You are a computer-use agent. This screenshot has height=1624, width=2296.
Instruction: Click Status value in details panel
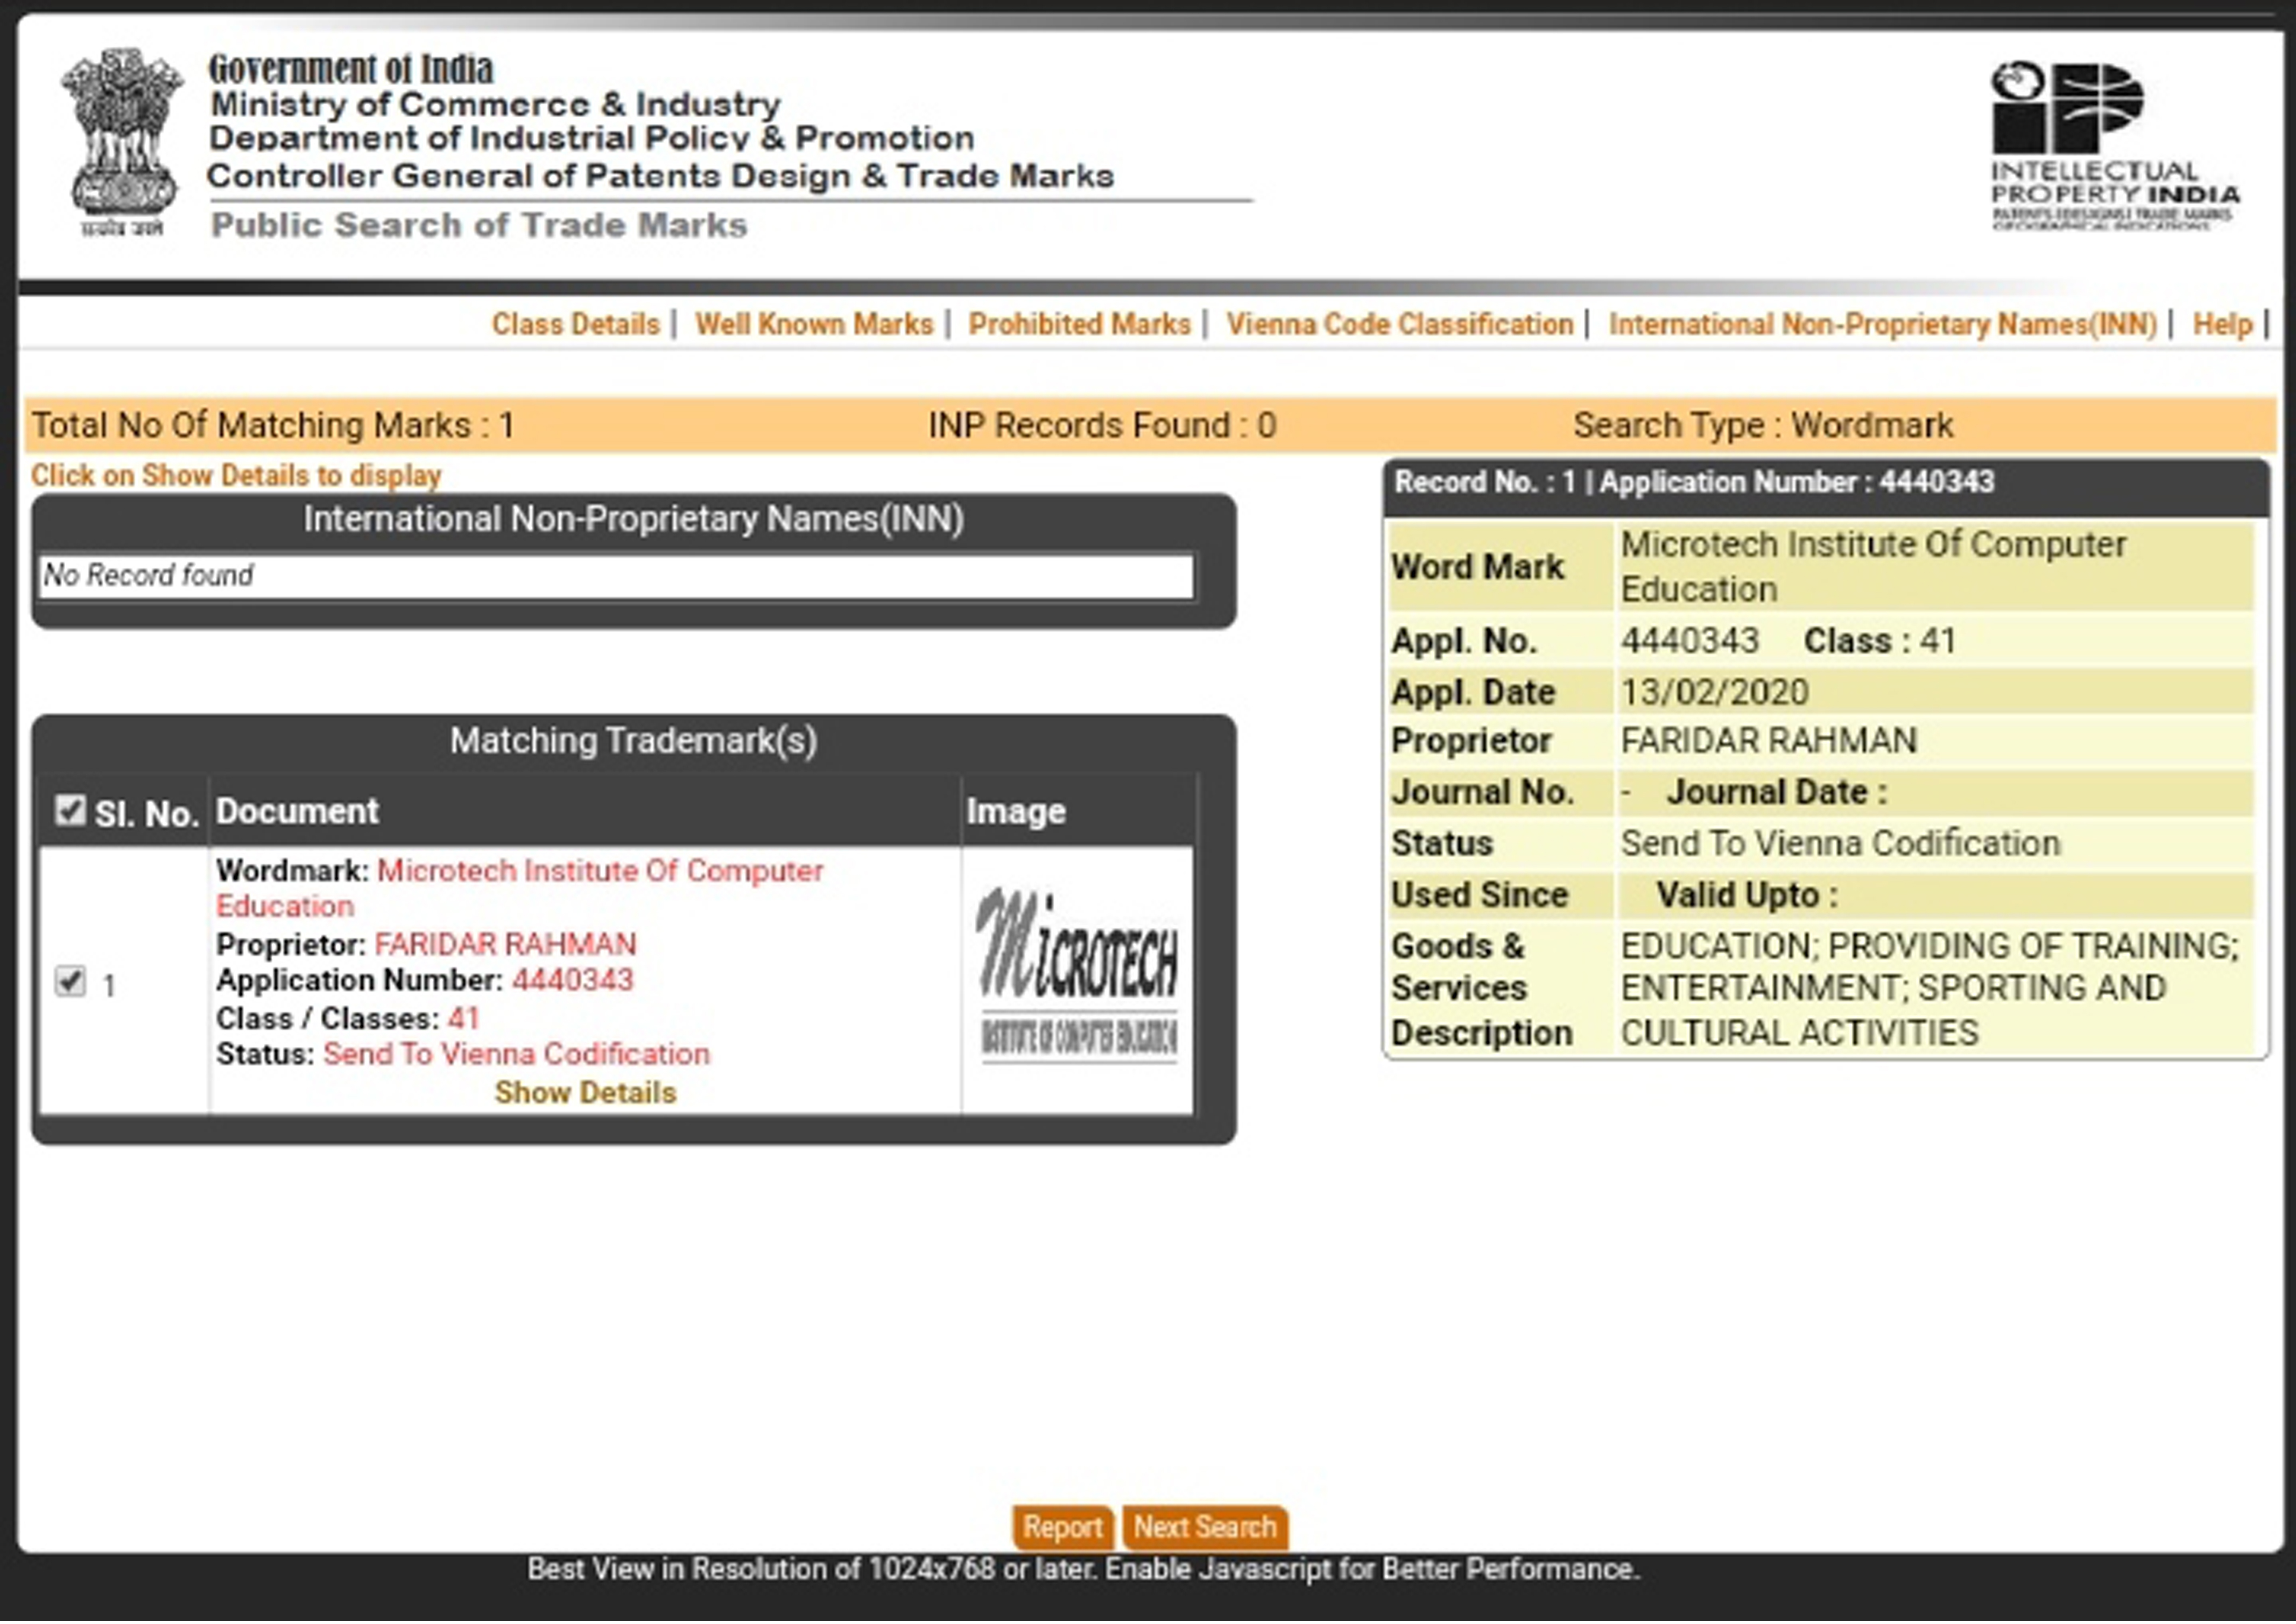[x=1840, y=844]
